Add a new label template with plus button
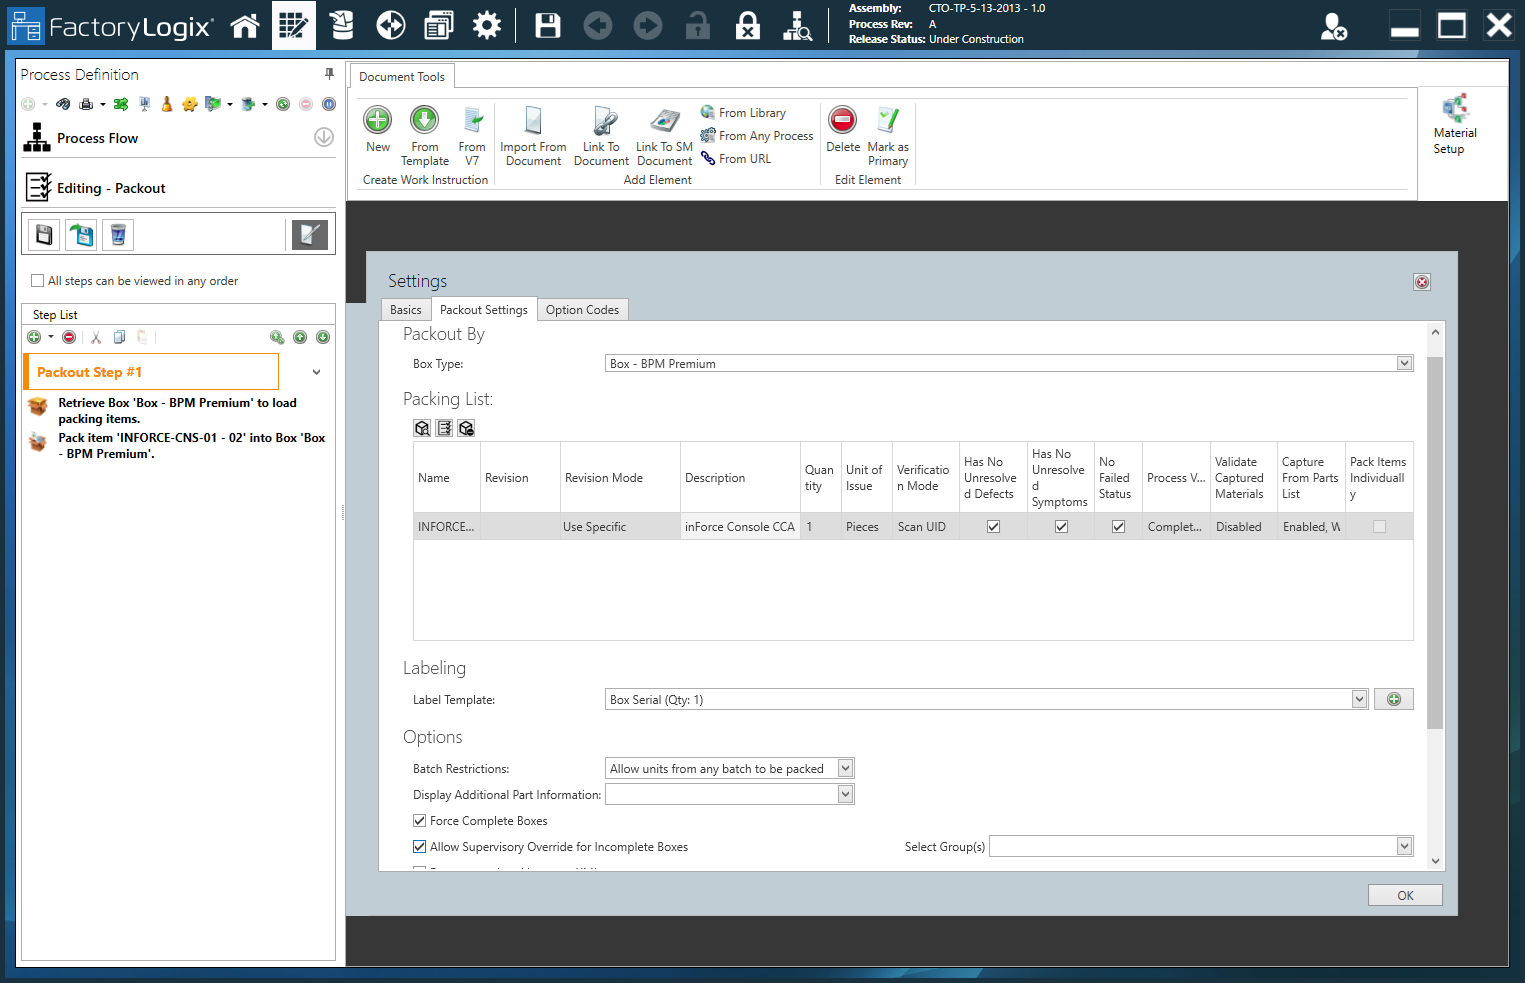1525x983 pixels. pos(1393,698)
